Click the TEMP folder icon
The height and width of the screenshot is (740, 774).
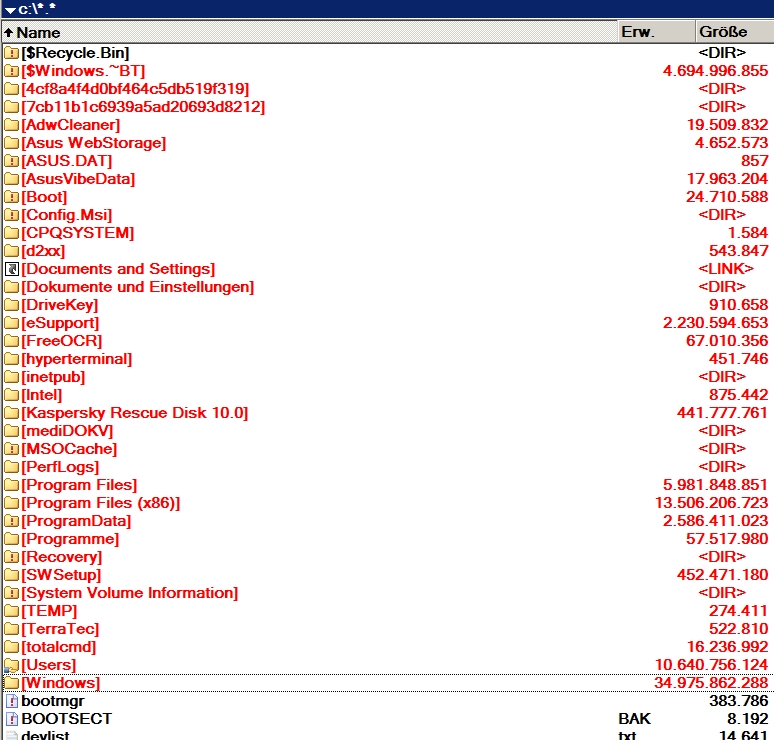click(x=11, y=611)
